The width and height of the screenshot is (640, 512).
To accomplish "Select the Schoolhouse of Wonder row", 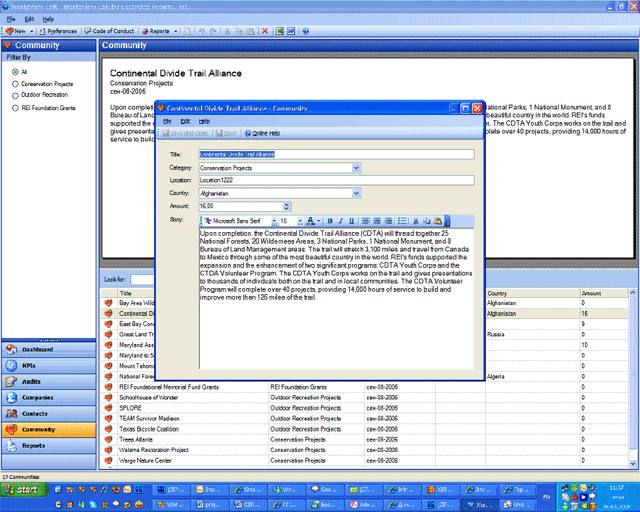I will [x=364, y=398].
